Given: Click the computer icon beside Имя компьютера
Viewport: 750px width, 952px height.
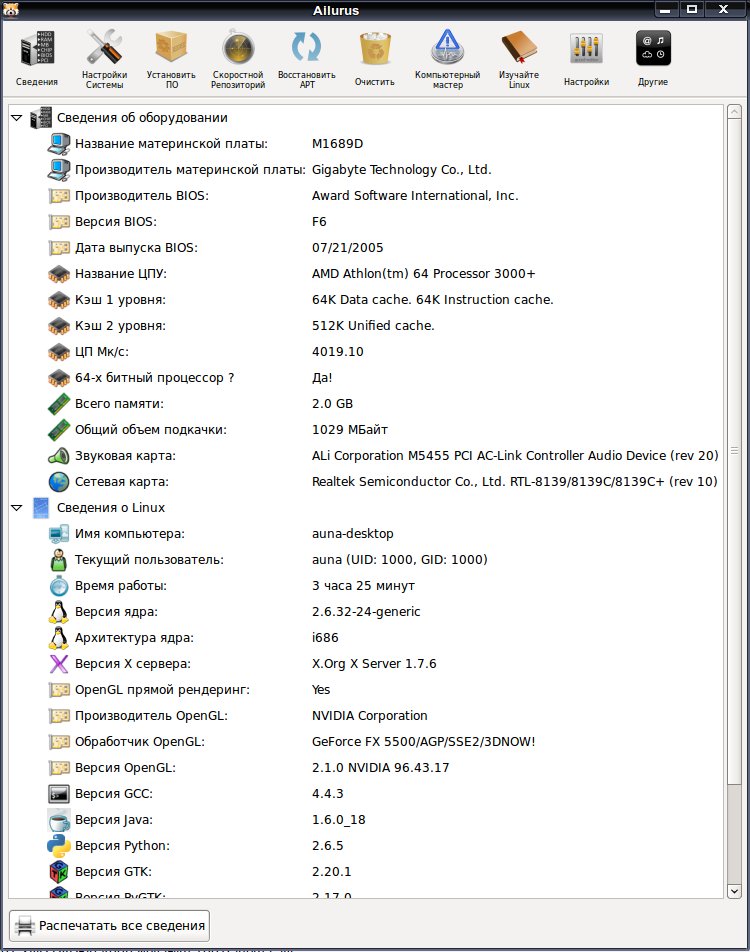Looking at the screenshot, I should (x=59, y=534).
